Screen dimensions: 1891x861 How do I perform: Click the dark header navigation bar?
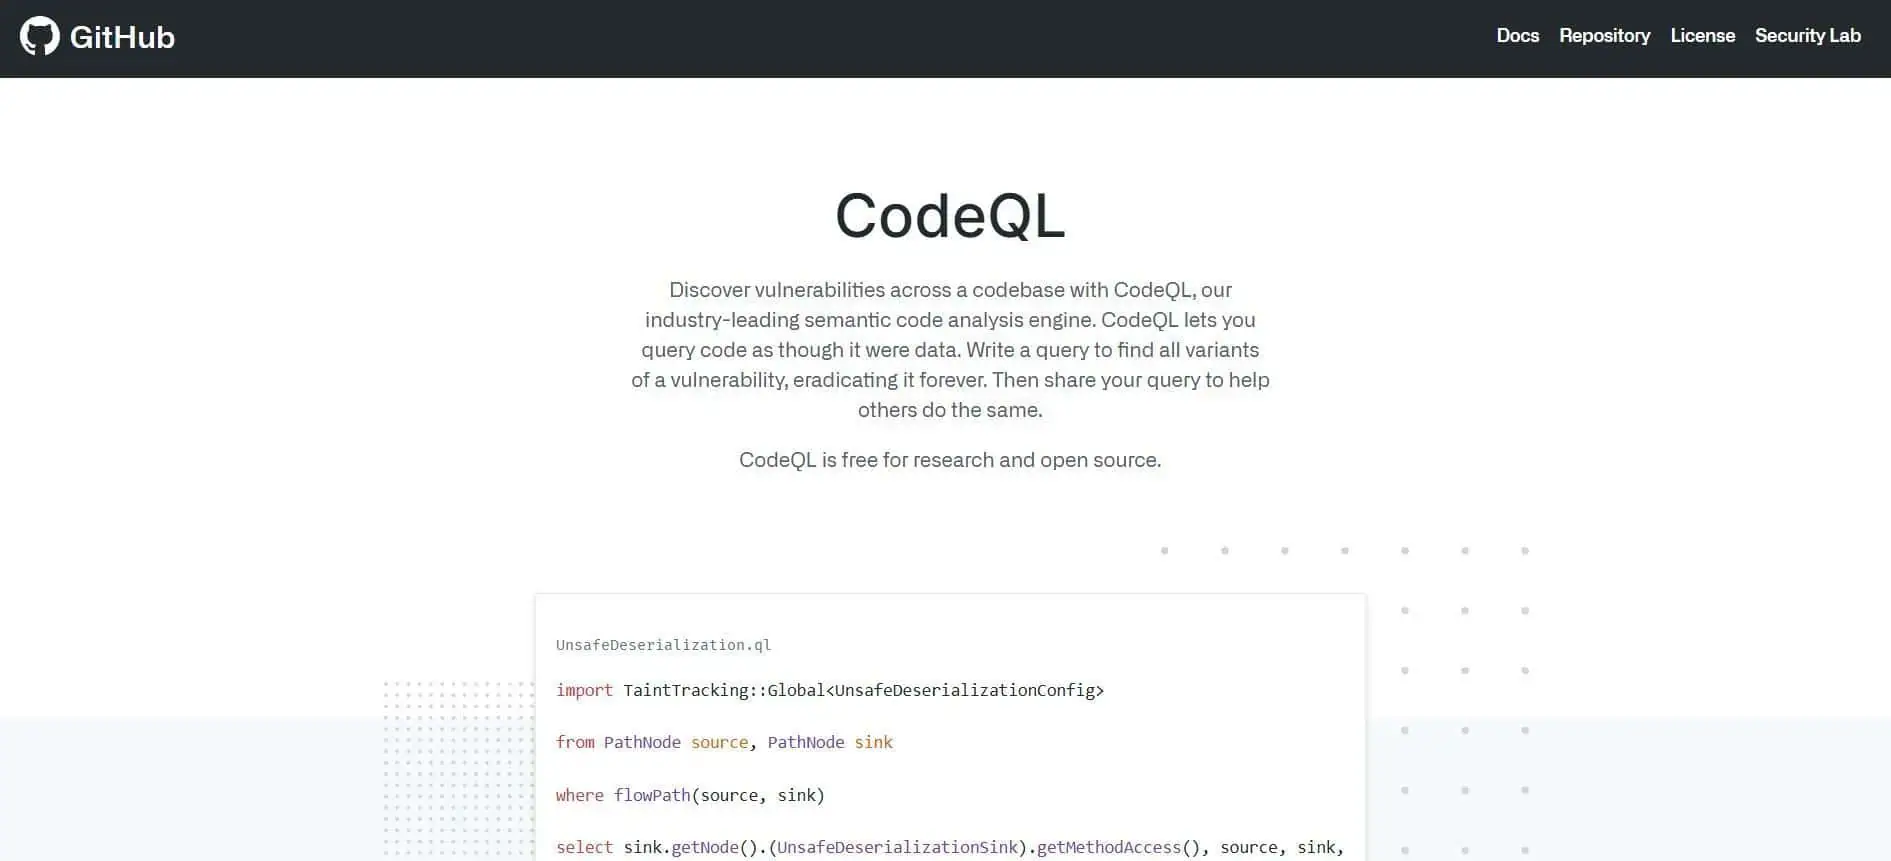(800, 38)
